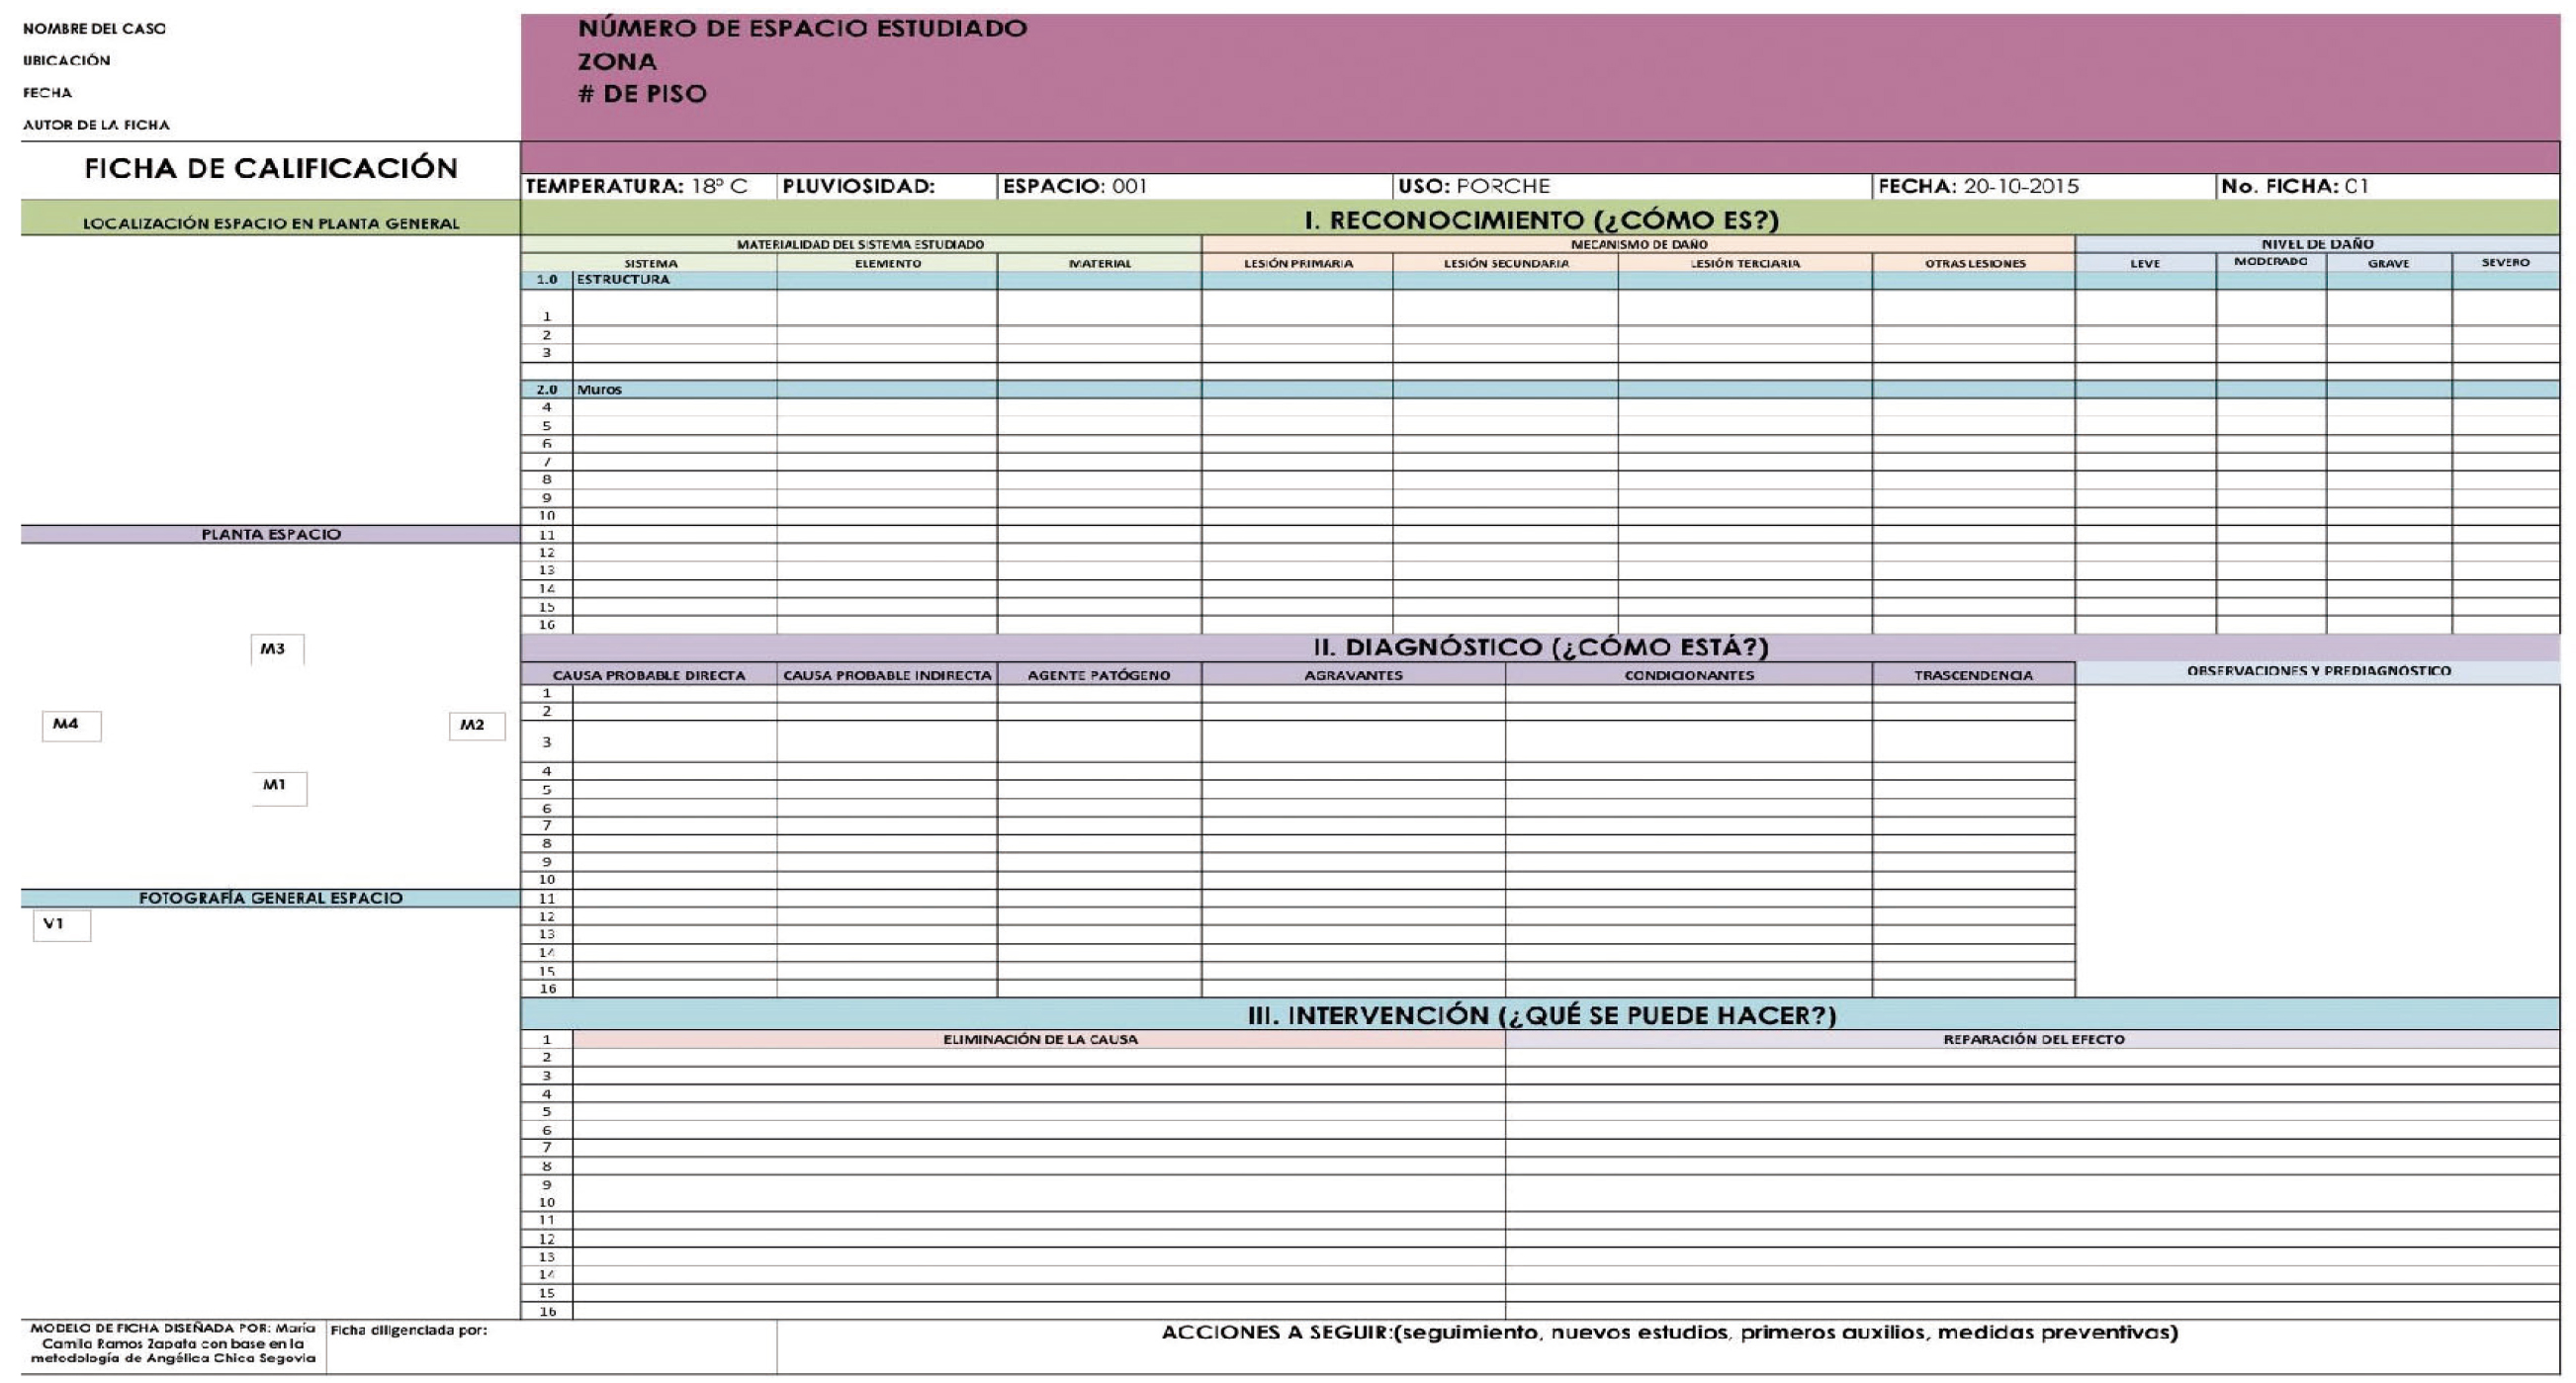Click the 'ZONA' heading

(617, 61)
